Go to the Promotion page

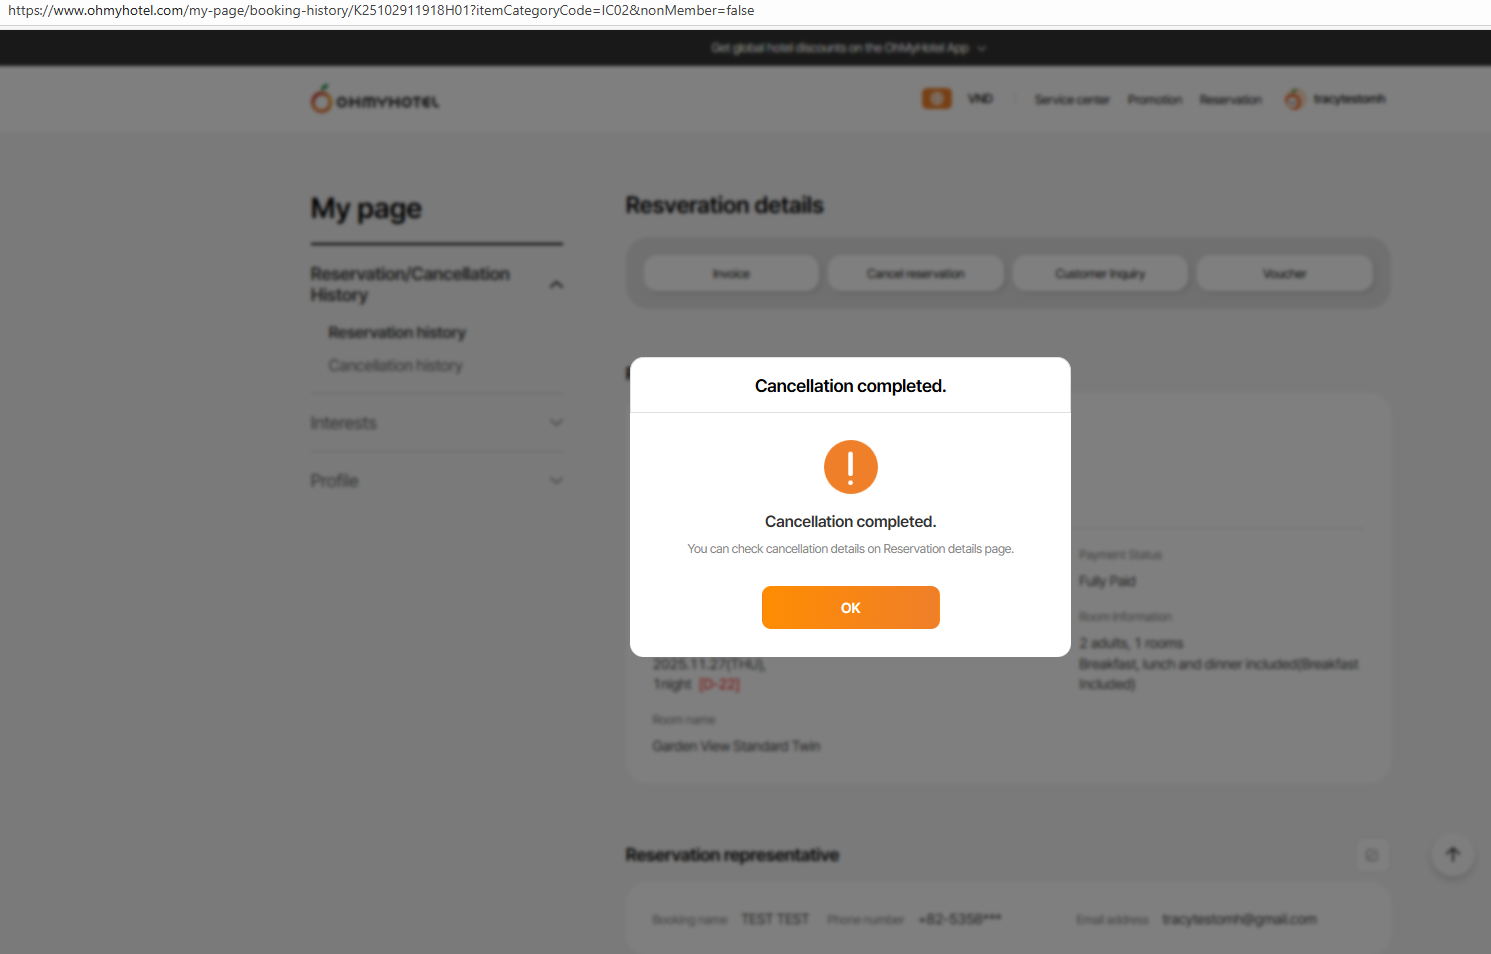point(1155,99)
